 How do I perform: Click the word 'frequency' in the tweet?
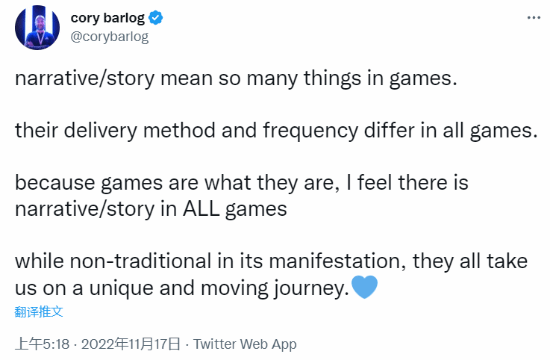(310, 132)
